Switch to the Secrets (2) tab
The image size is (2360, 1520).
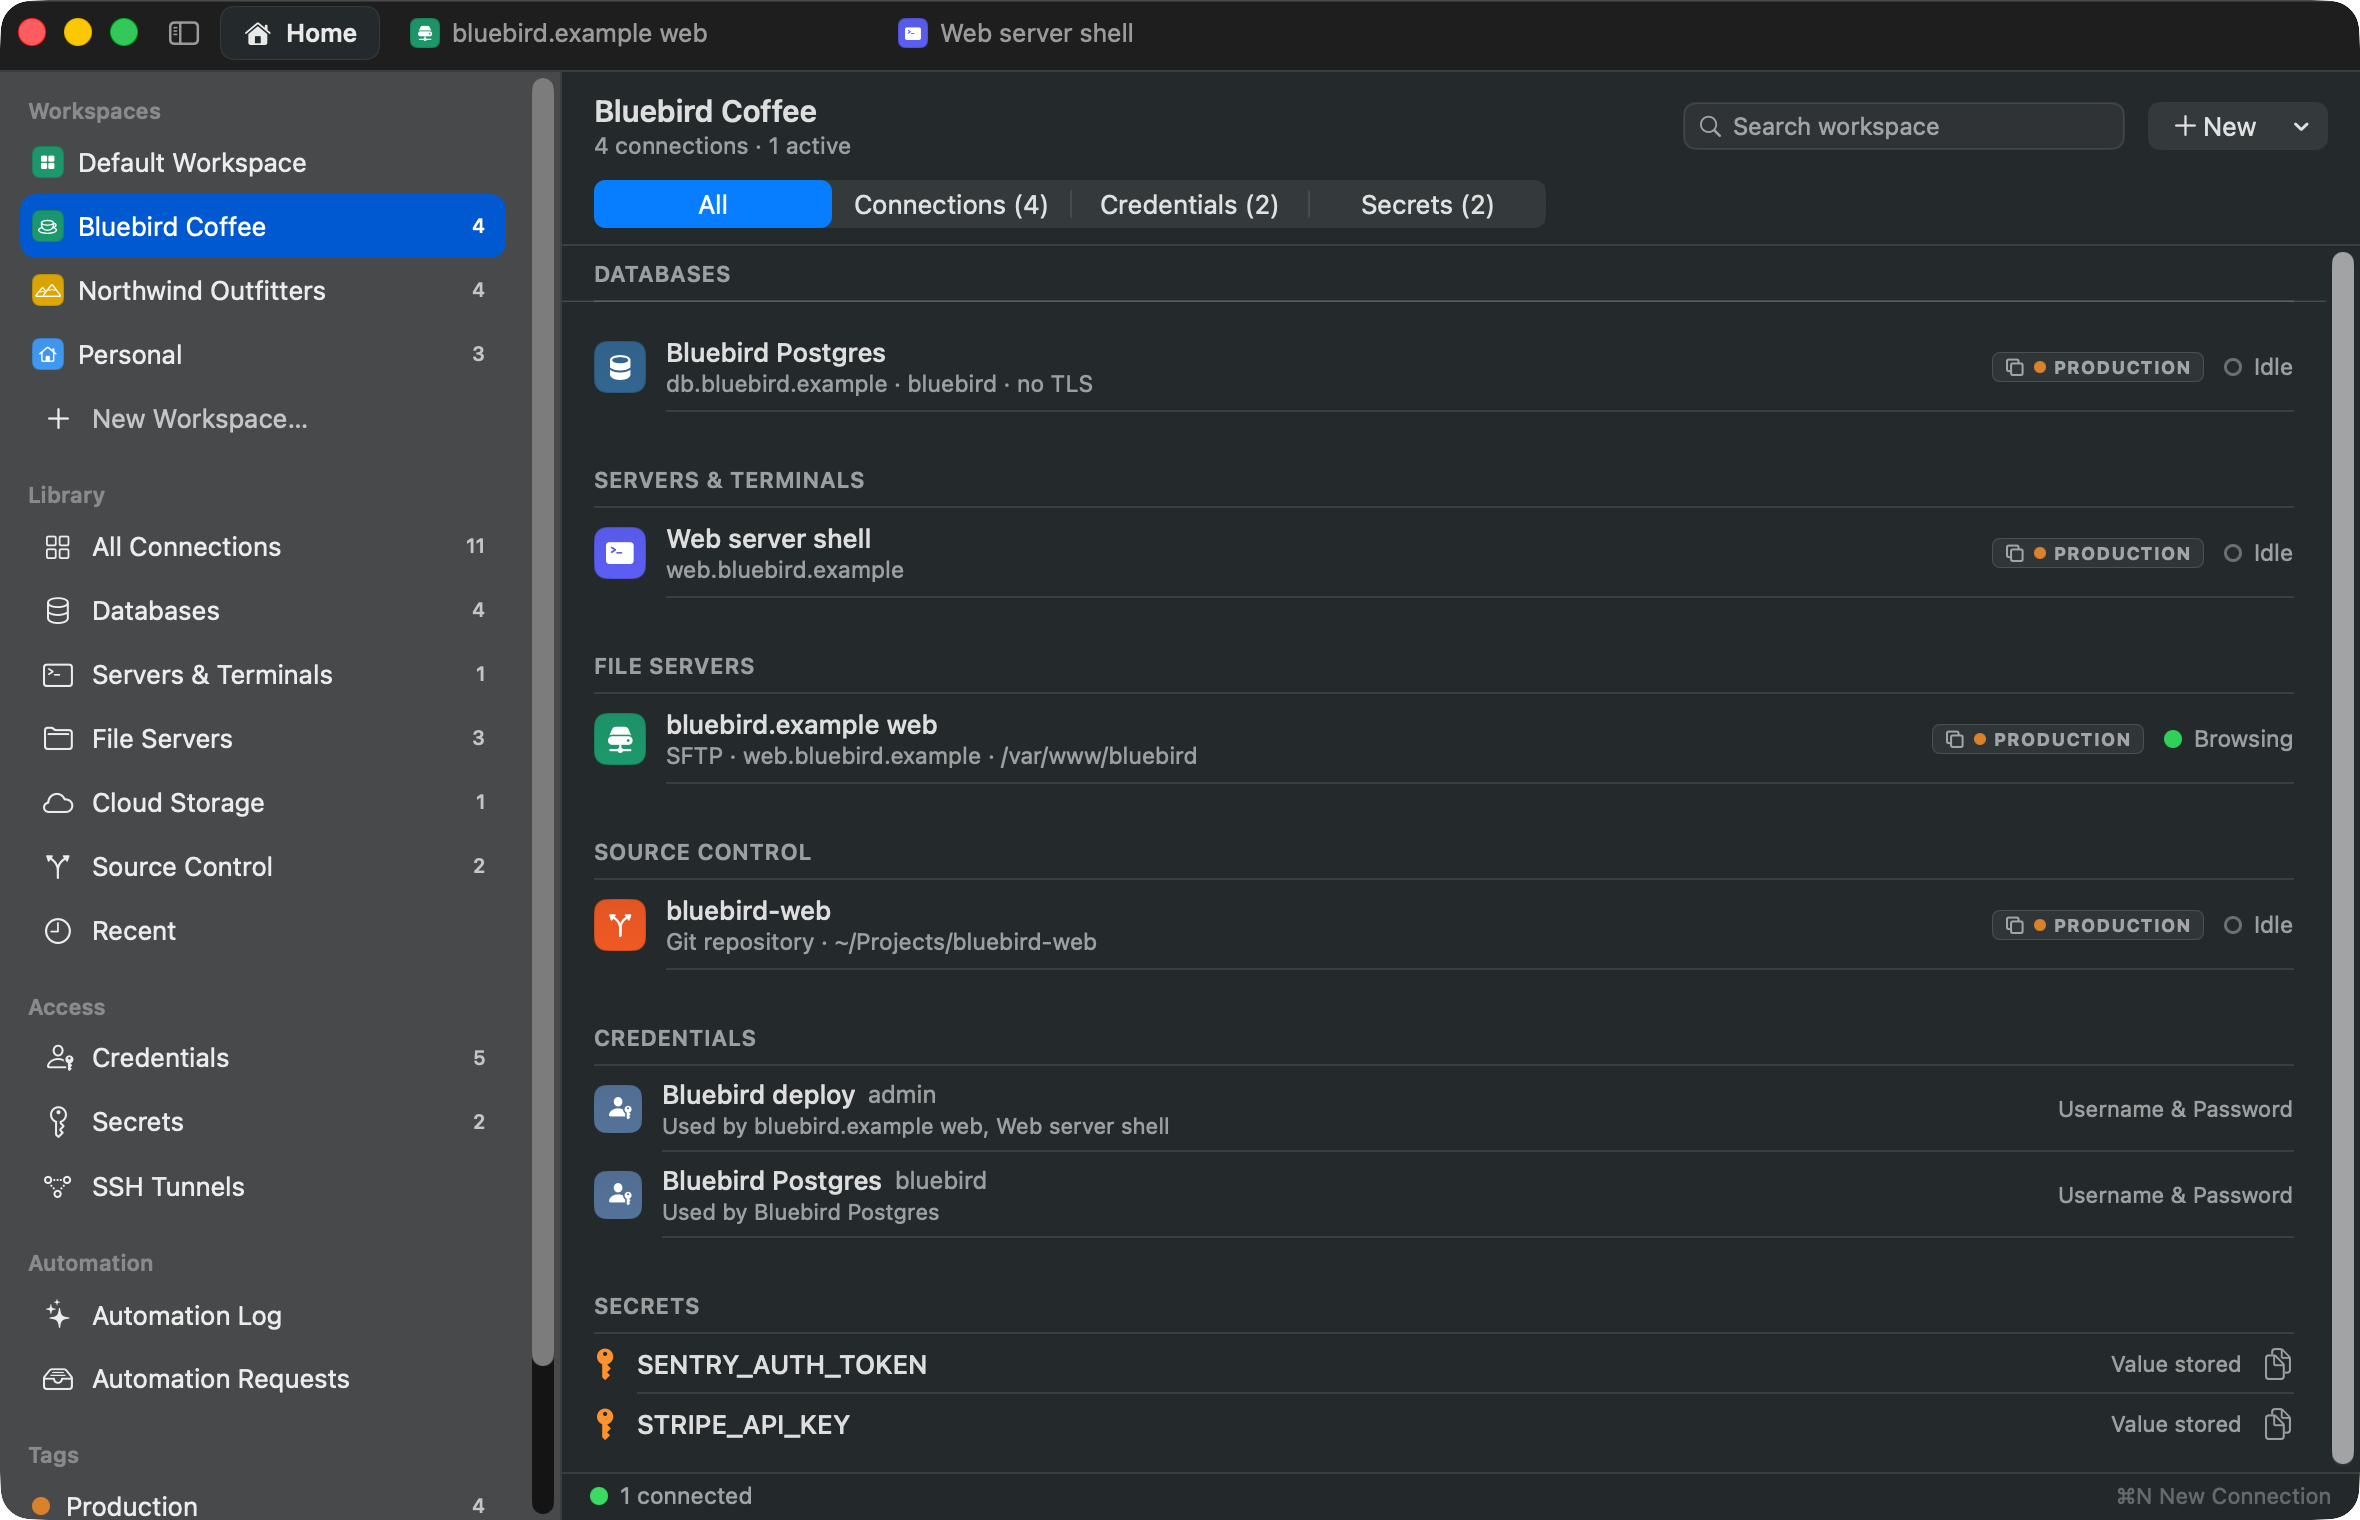[1427, 204]
